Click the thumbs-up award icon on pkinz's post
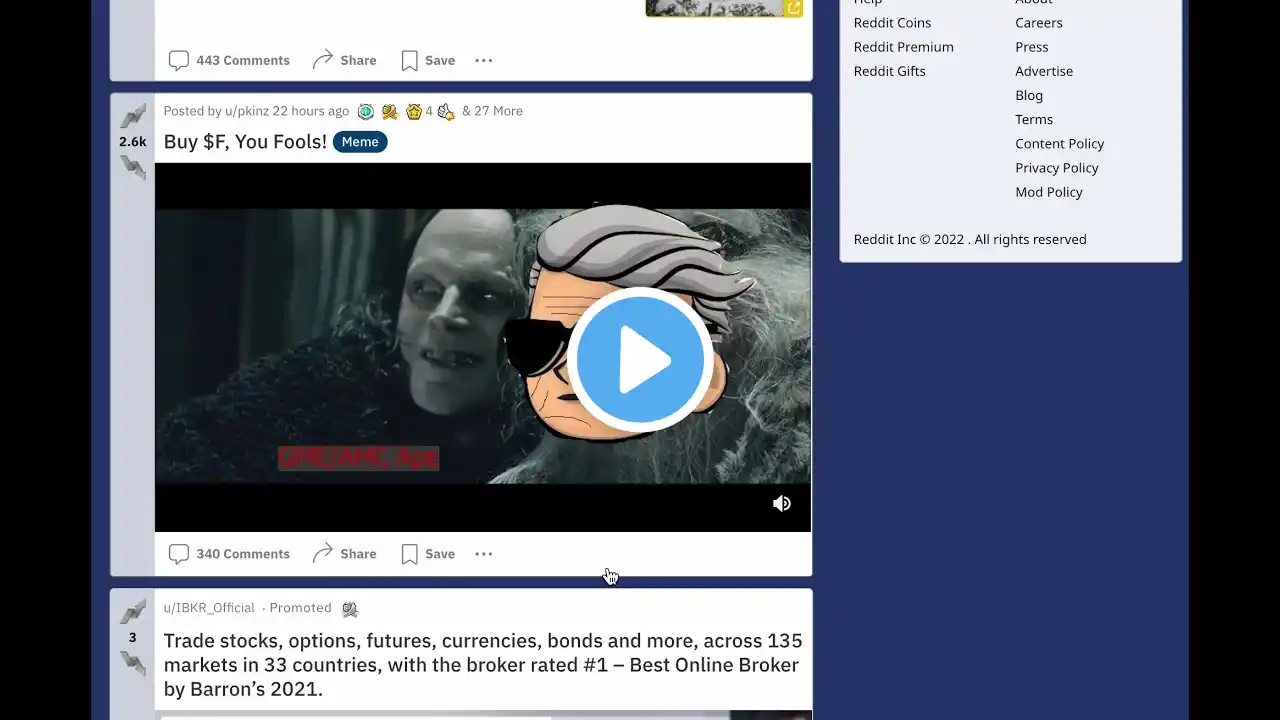Viewport: 1280px width, 720px height. coord(446,112)
